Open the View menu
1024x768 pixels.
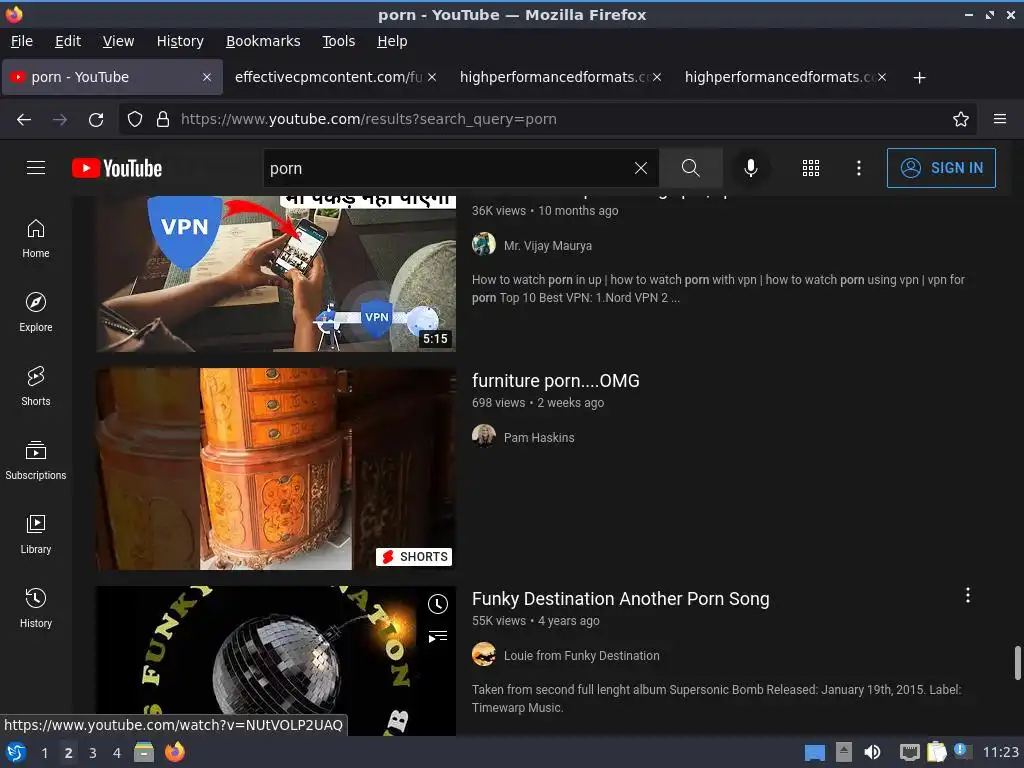[x=118, y=41]
